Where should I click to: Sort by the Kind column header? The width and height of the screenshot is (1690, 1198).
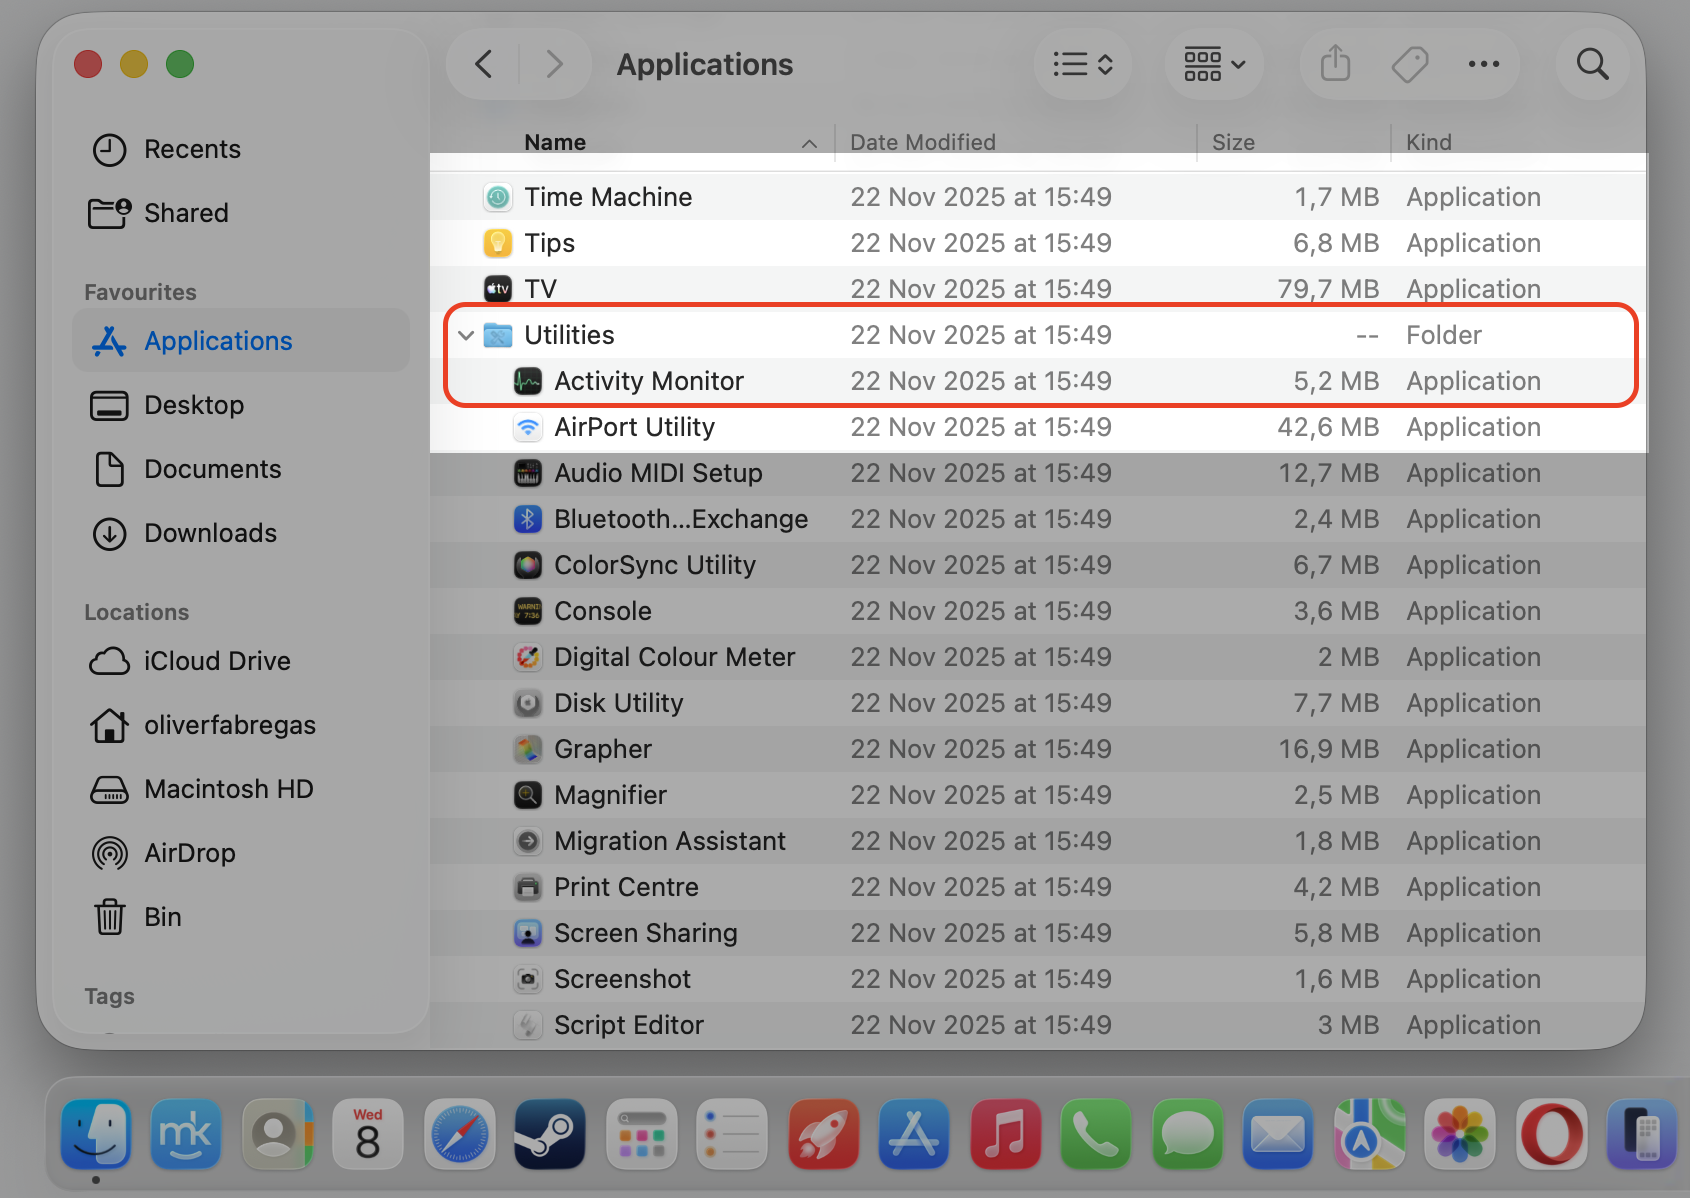(1428, 142)
